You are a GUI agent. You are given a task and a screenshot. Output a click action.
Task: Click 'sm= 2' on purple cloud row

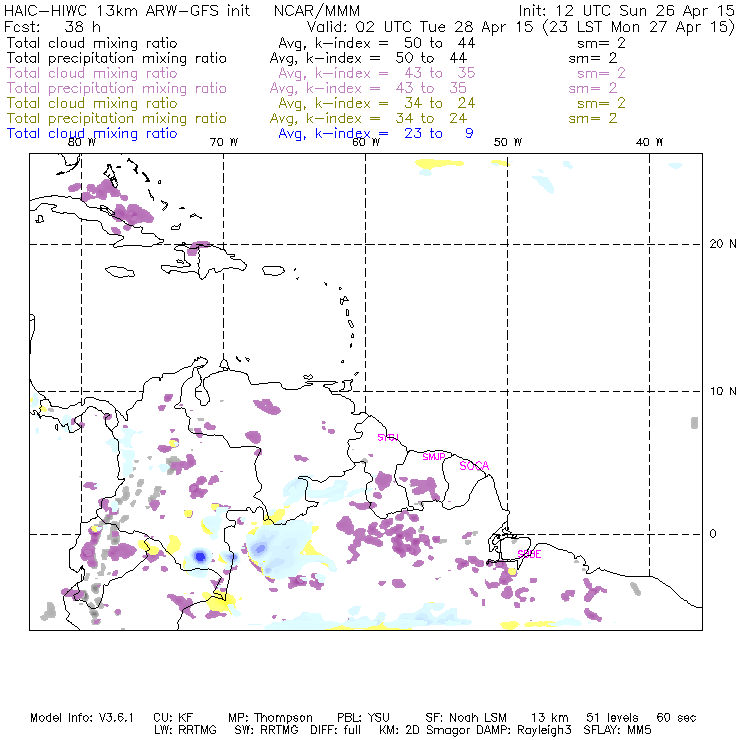pos(601,74)
